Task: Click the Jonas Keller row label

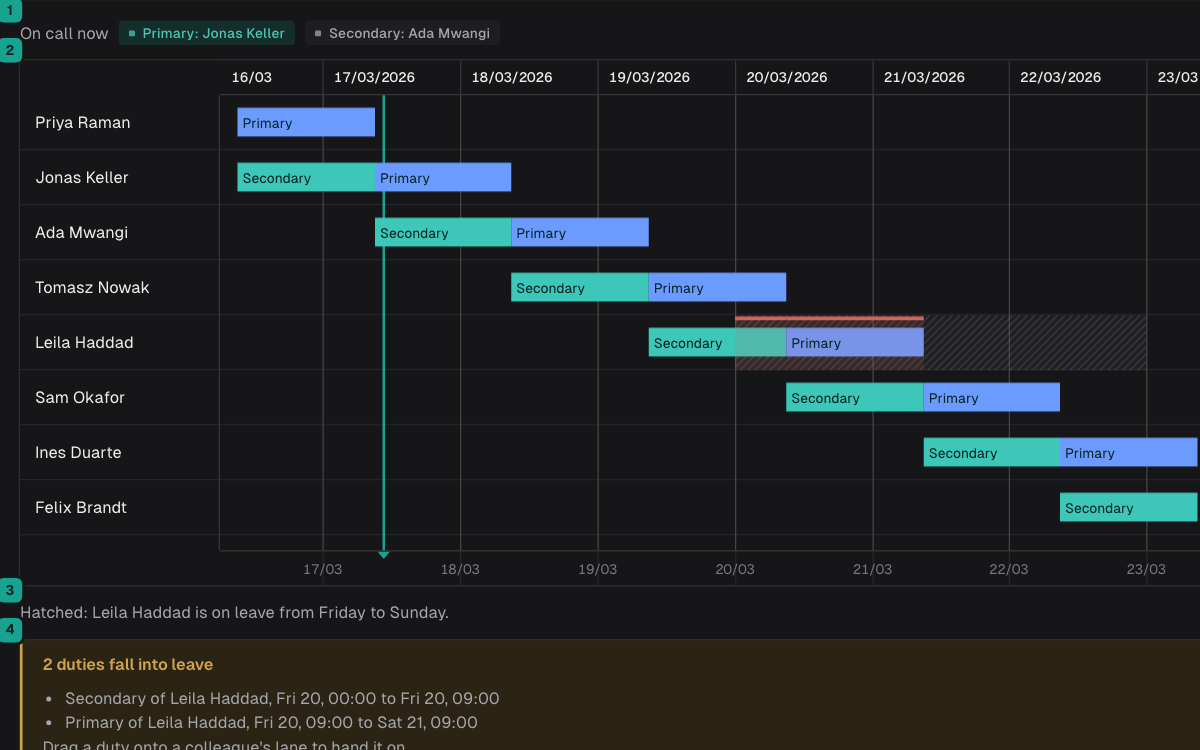Action: [x=82, y=177]
